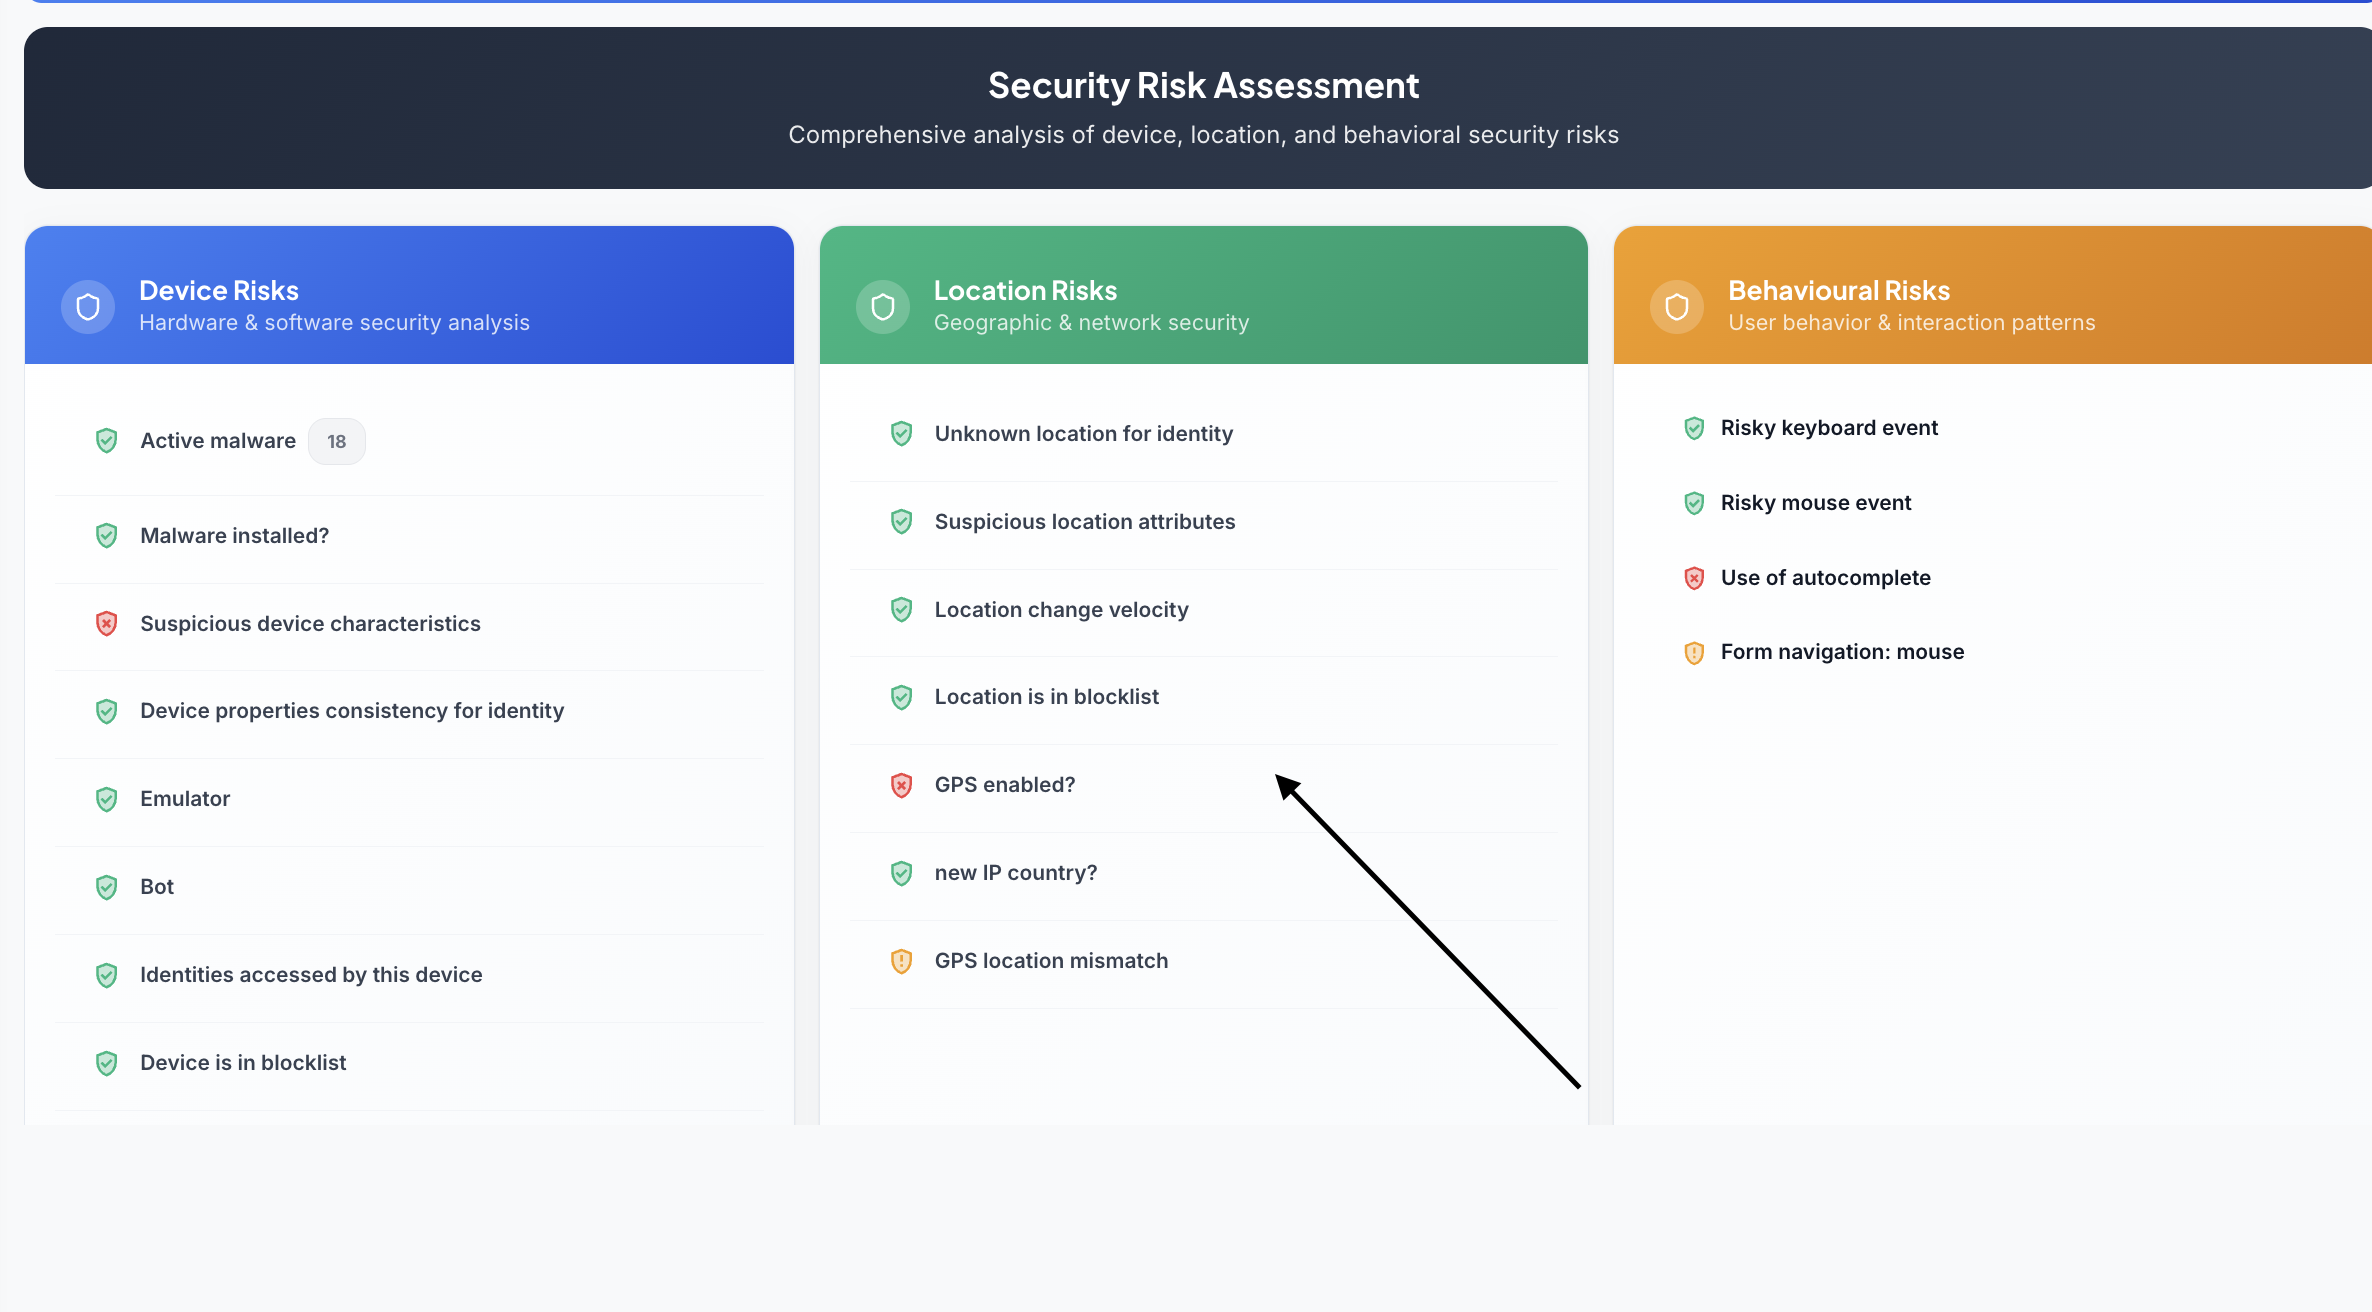The width and height of the screenshot is (2372, 1312).
Task: Click the Location Risks shield icon
Action: coord(883,307)
